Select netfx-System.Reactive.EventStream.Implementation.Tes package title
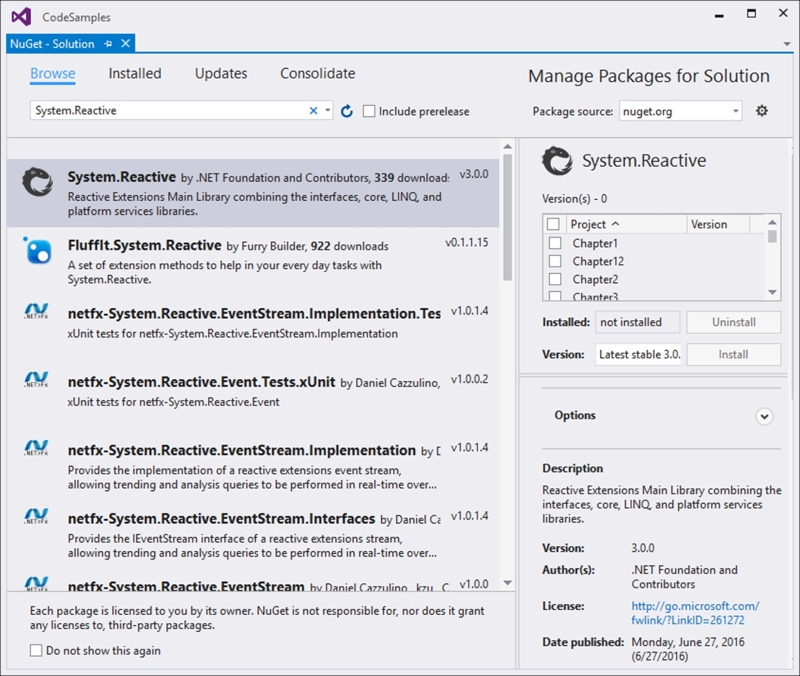Screen dimensions: 800x676 (254, 314)
